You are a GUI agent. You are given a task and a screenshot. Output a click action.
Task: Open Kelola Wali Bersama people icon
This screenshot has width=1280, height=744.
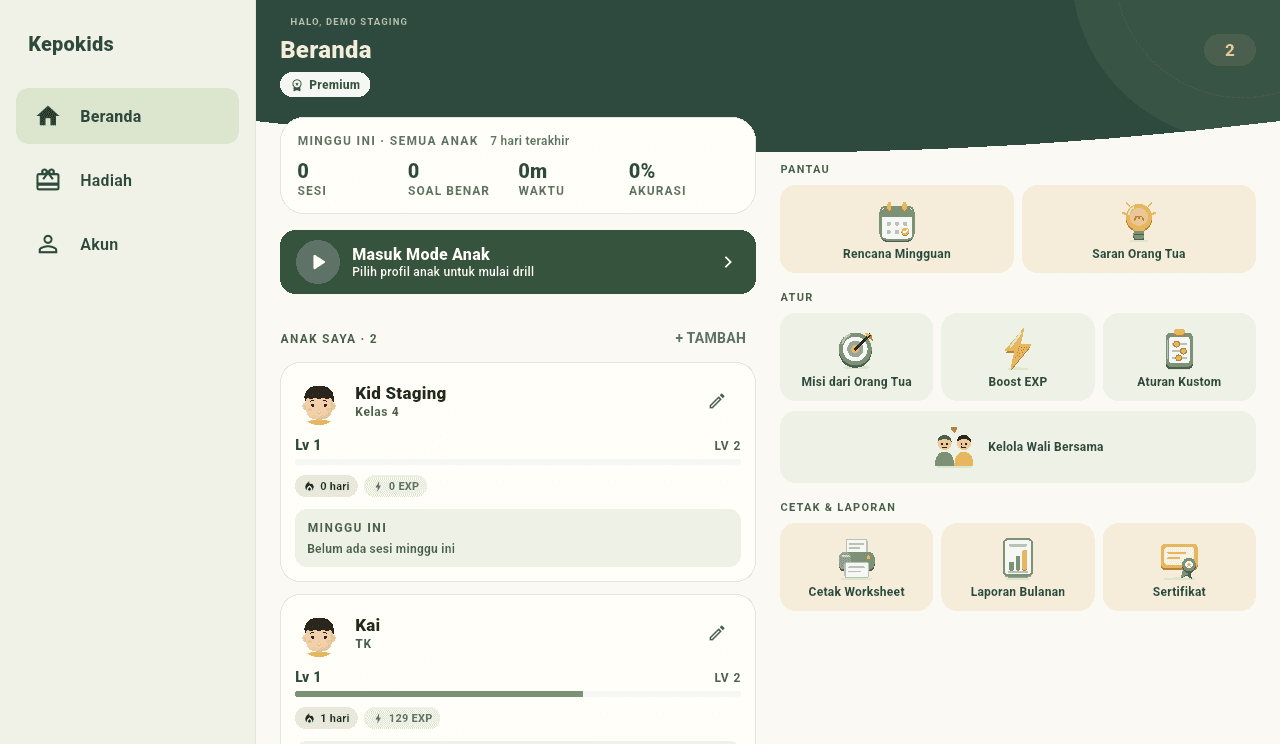(954, 447)
